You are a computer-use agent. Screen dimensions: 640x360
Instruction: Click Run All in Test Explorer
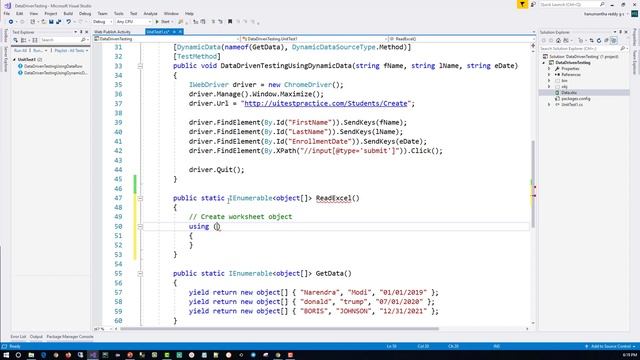[20, 51]
